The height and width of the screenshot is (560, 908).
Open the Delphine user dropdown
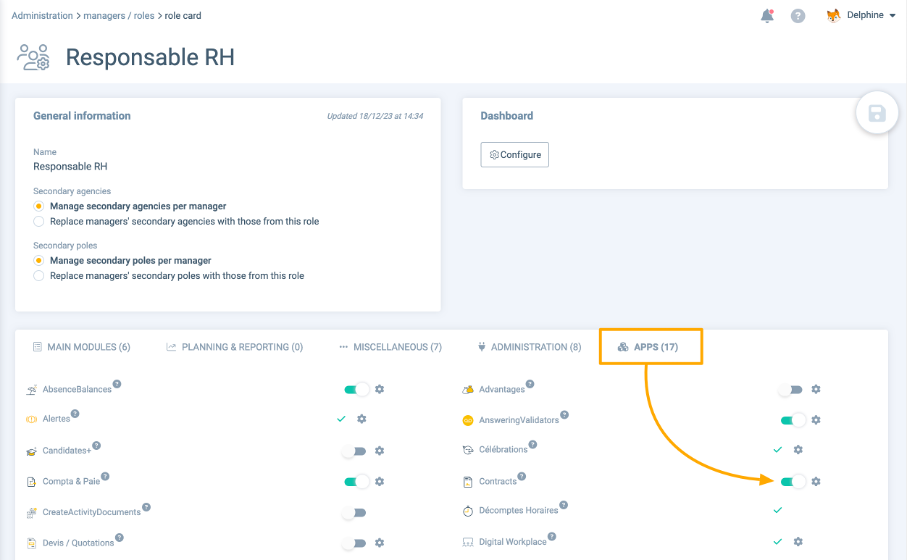[861, 16]
